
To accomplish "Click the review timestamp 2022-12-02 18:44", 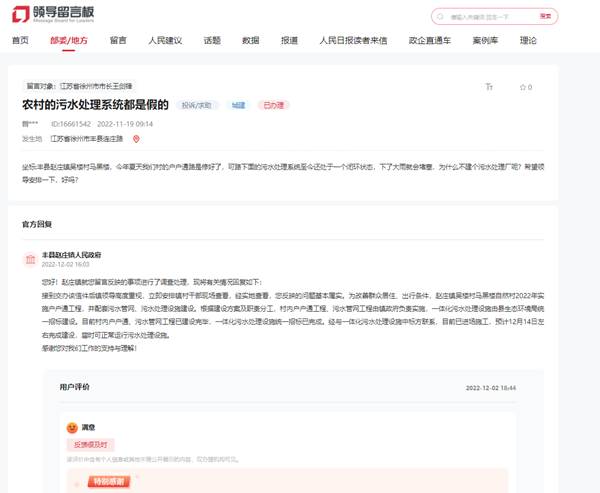I will [491, 388].
